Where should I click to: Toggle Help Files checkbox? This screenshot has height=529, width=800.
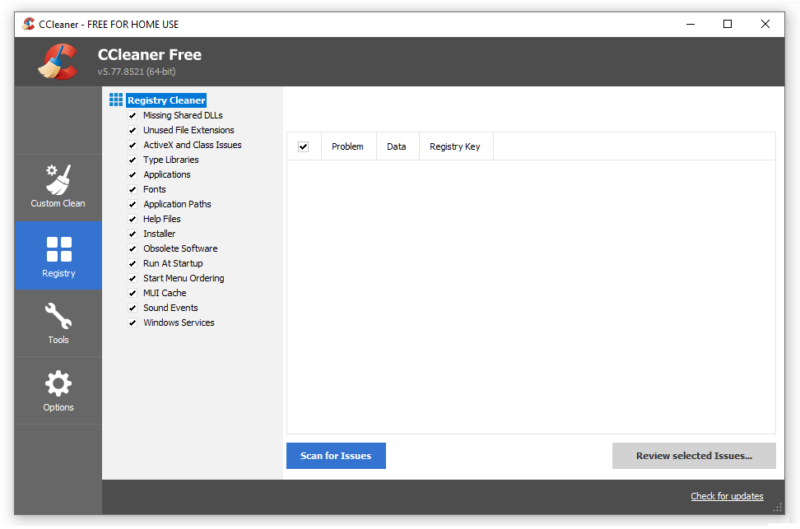[133, 219]
